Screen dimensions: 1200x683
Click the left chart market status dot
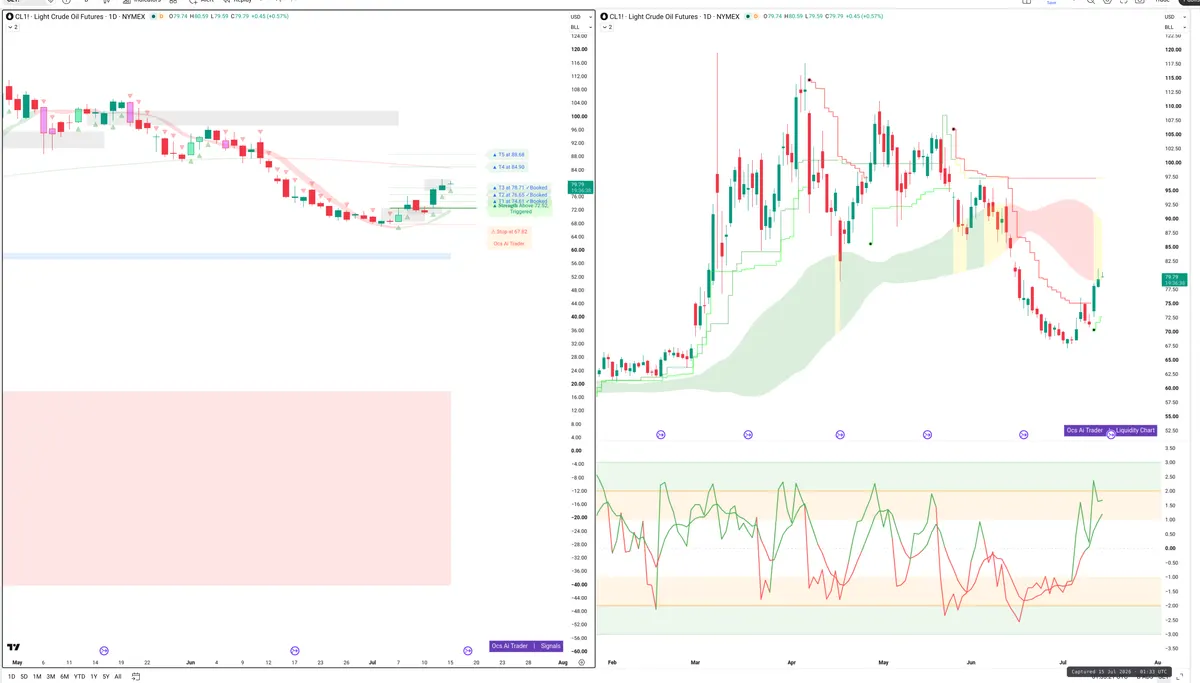point(152,16)
